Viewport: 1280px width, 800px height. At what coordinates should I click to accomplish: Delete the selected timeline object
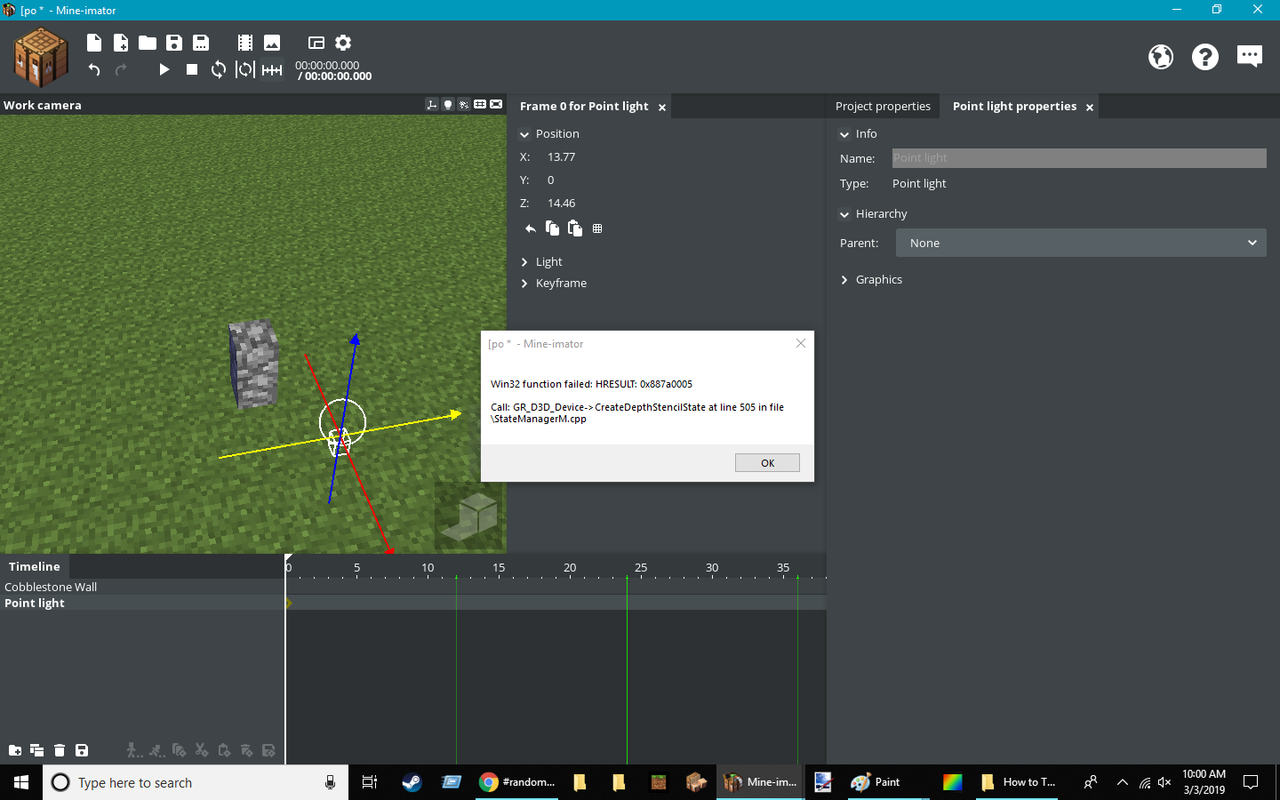pos(59,750)
